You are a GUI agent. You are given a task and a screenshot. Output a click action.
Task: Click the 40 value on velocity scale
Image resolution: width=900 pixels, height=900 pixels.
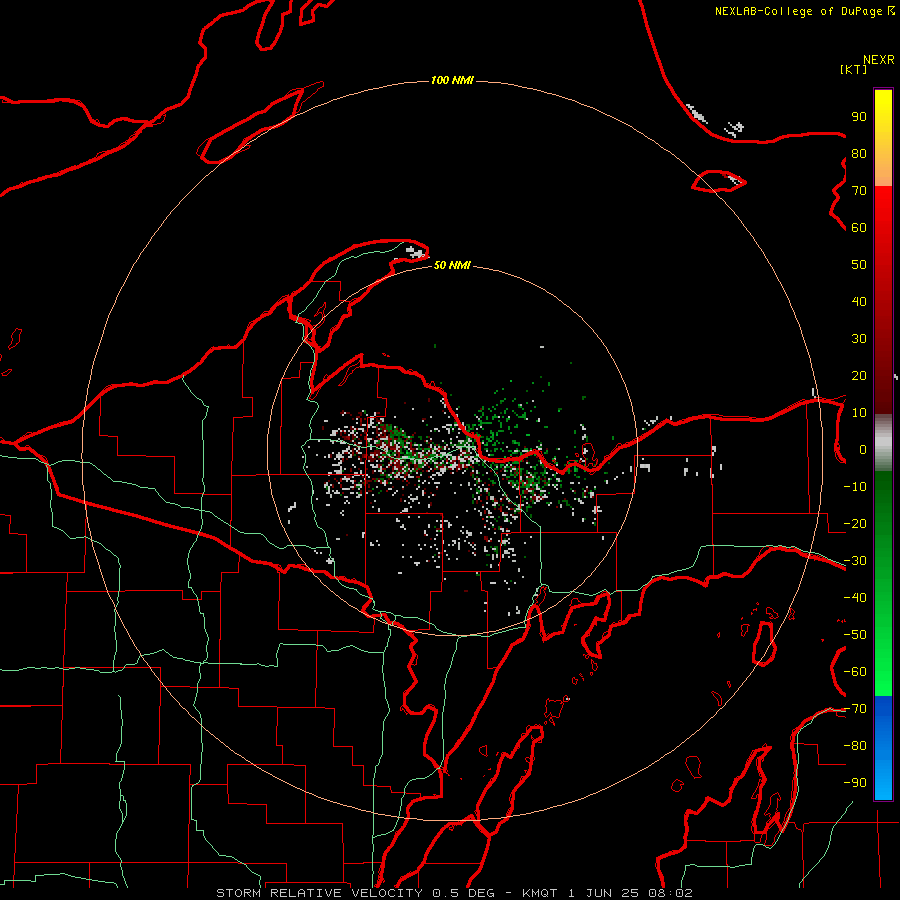859,302
